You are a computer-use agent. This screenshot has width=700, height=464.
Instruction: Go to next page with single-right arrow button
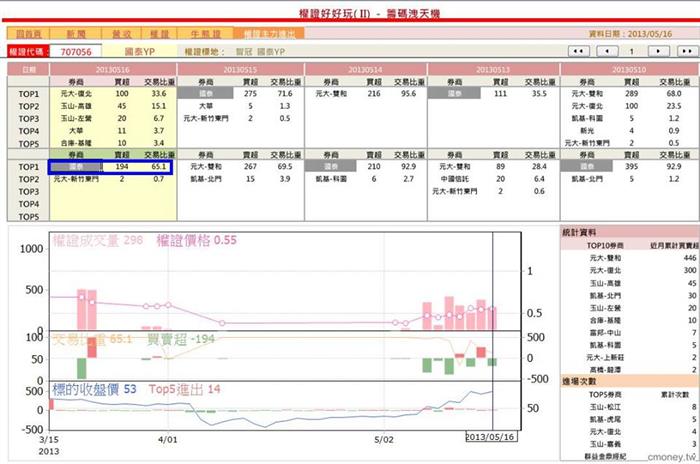point(658,51)
